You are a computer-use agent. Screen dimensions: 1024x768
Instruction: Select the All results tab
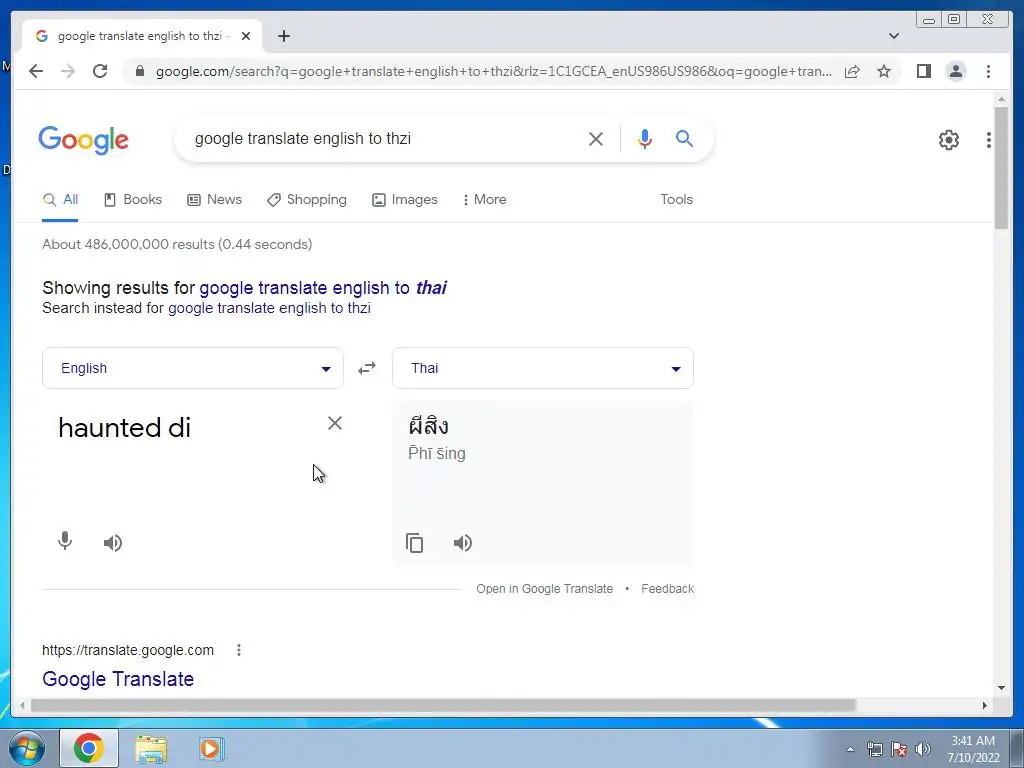(x=60, y=200)
